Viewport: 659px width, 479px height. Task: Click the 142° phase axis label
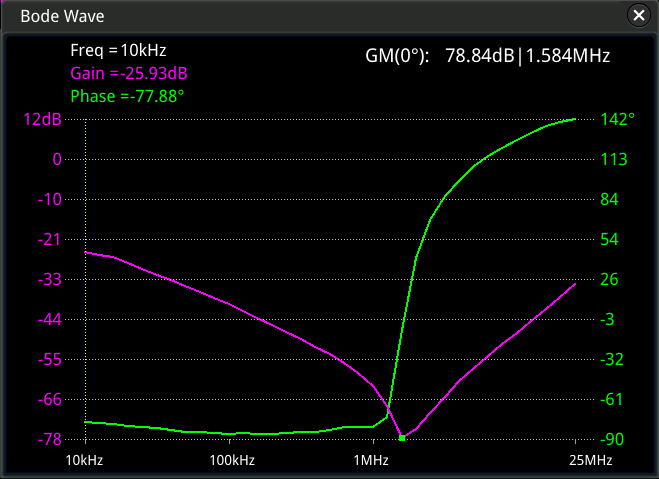tap(617, 119)
